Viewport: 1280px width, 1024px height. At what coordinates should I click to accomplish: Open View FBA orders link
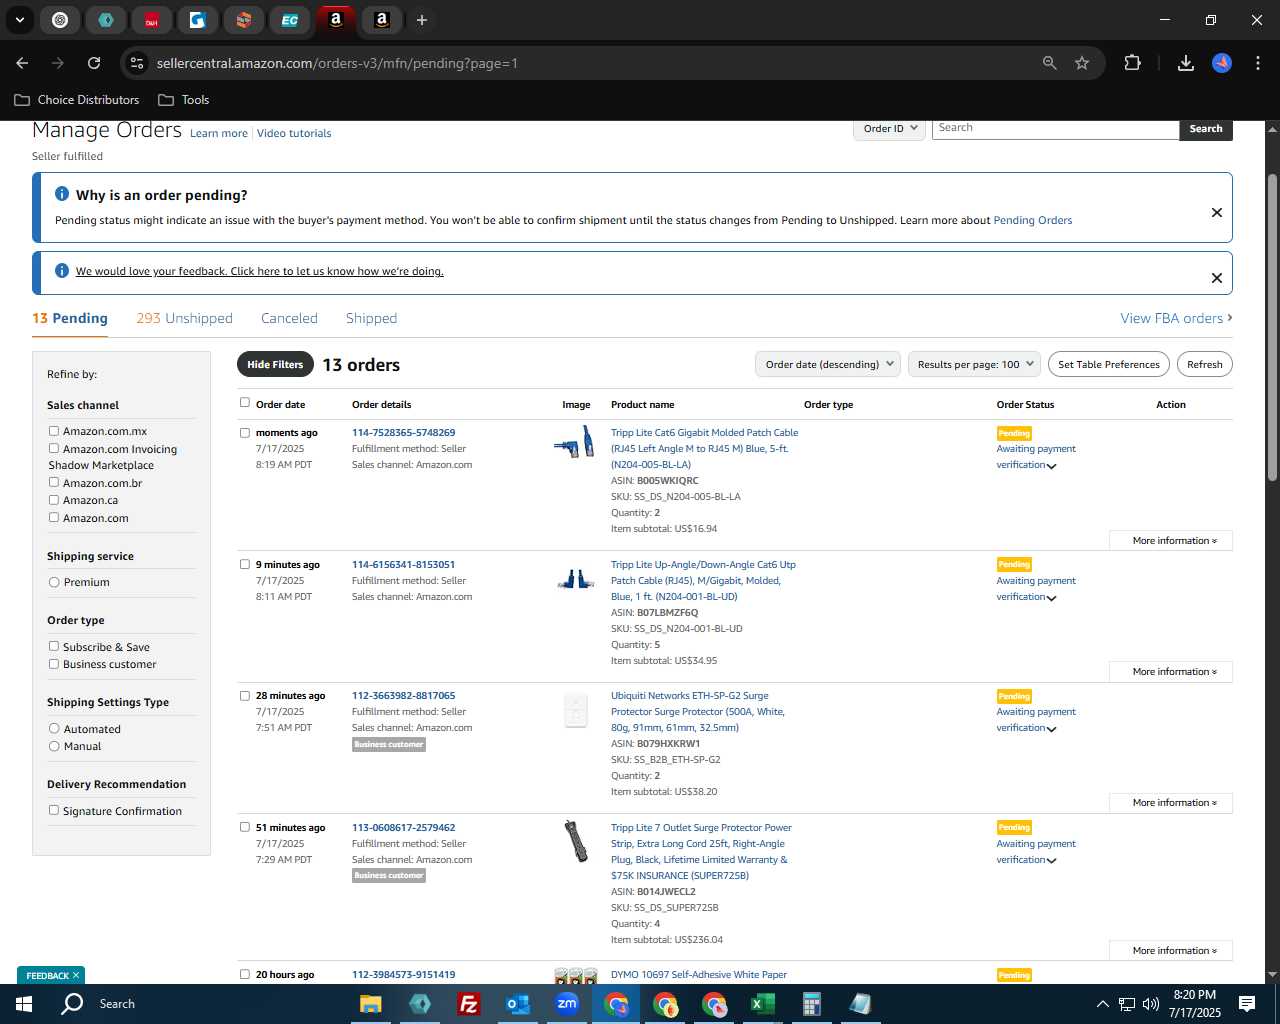pos(1176,318)
